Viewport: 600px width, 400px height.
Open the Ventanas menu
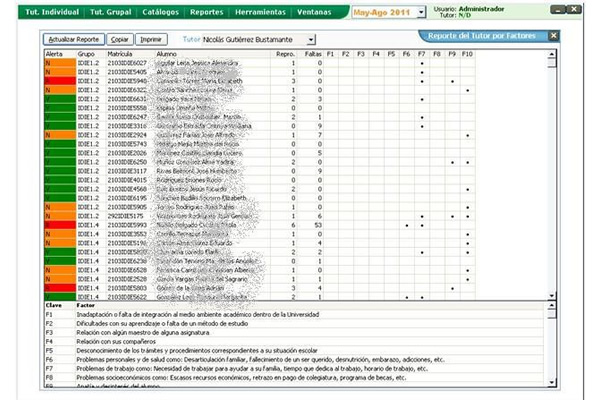click(316, 11)
